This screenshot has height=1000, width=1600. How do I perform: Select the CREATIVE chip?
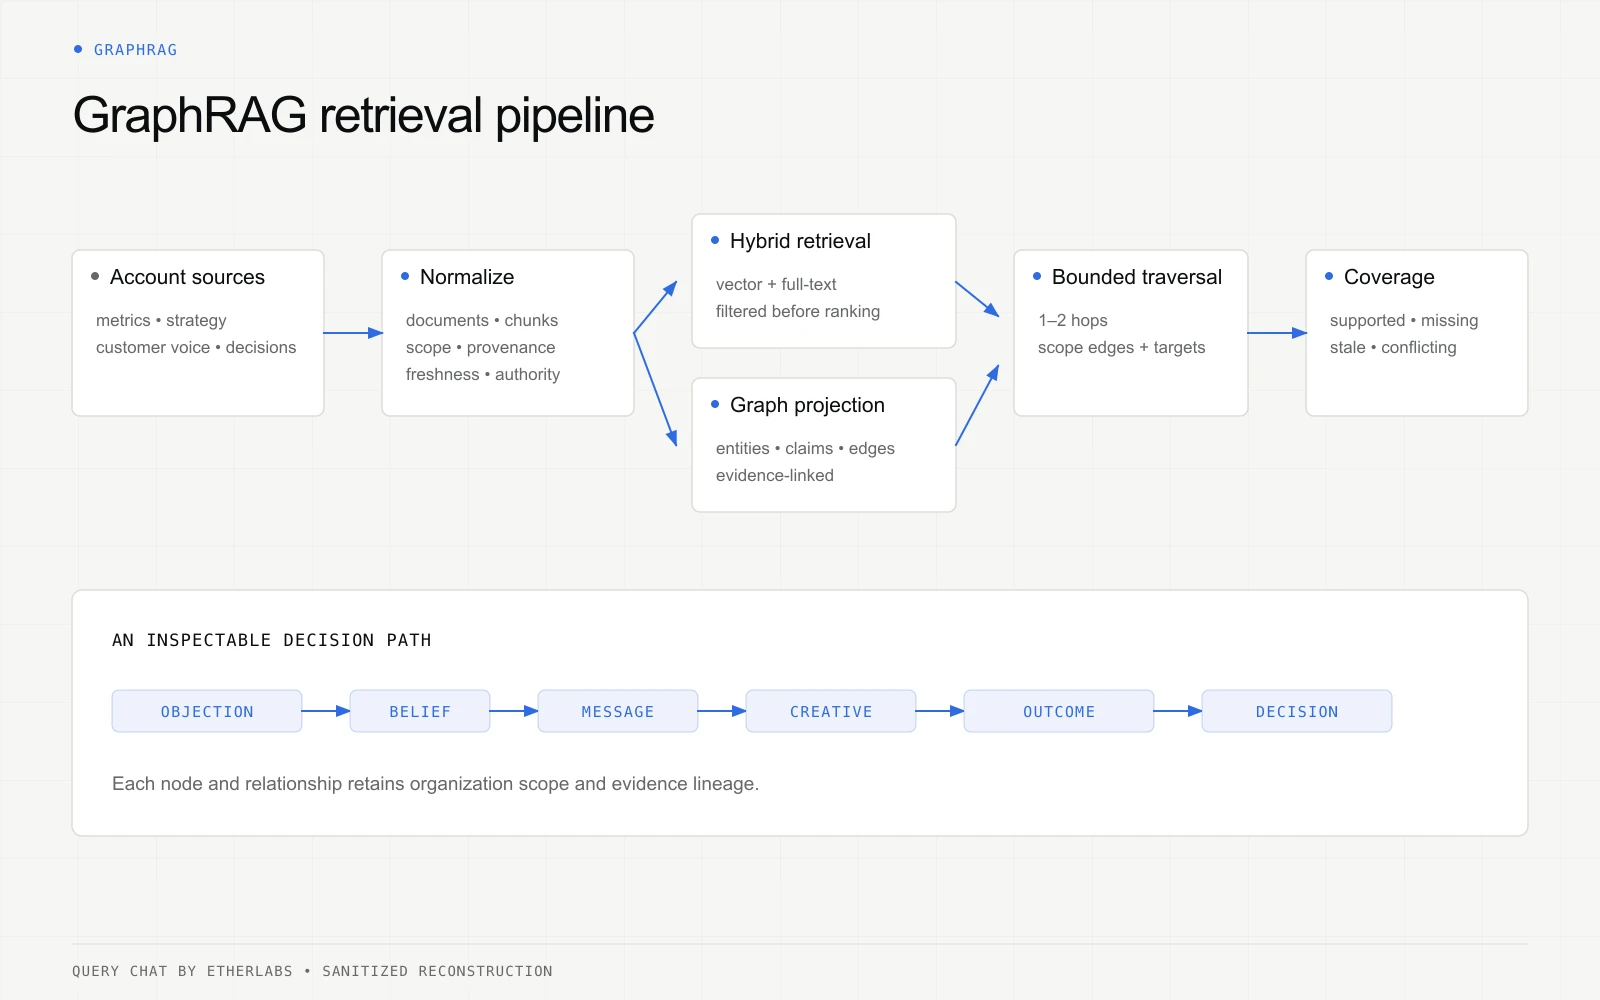(831, 711)
